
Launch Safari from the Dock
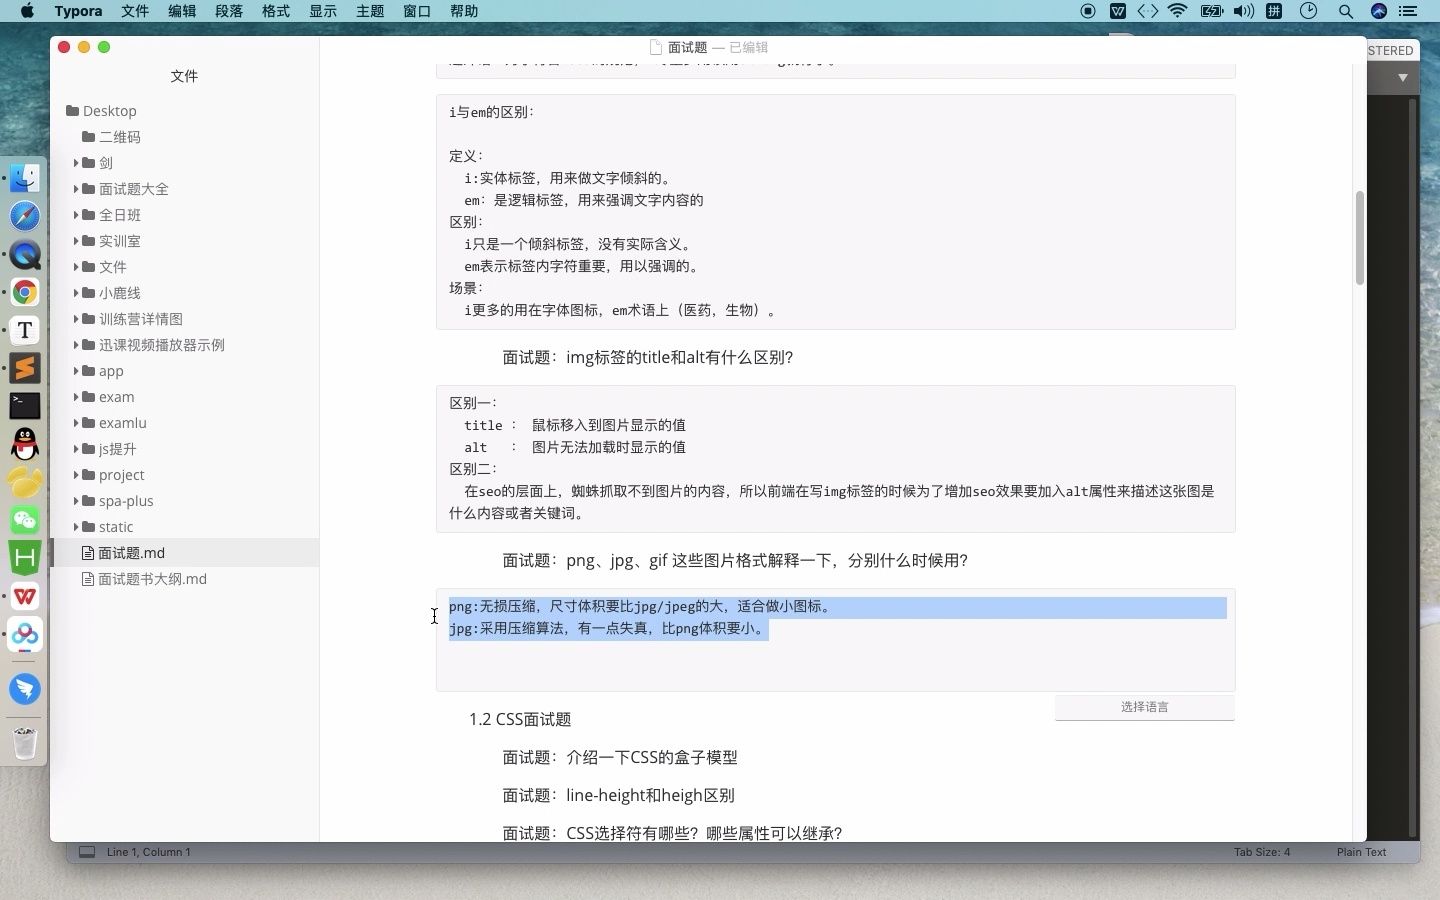[25, 216]
